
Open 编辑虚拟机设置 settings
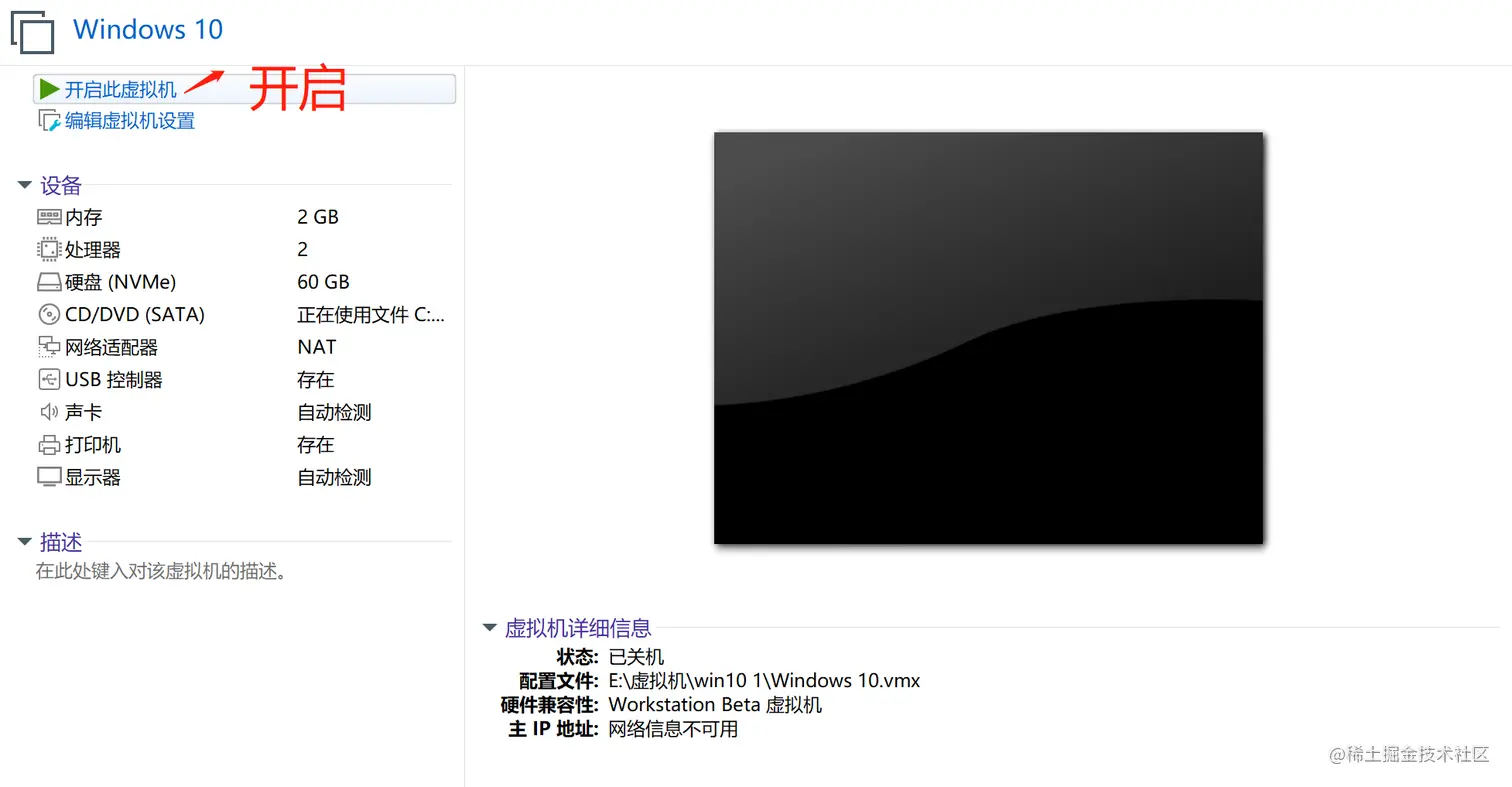127,120
